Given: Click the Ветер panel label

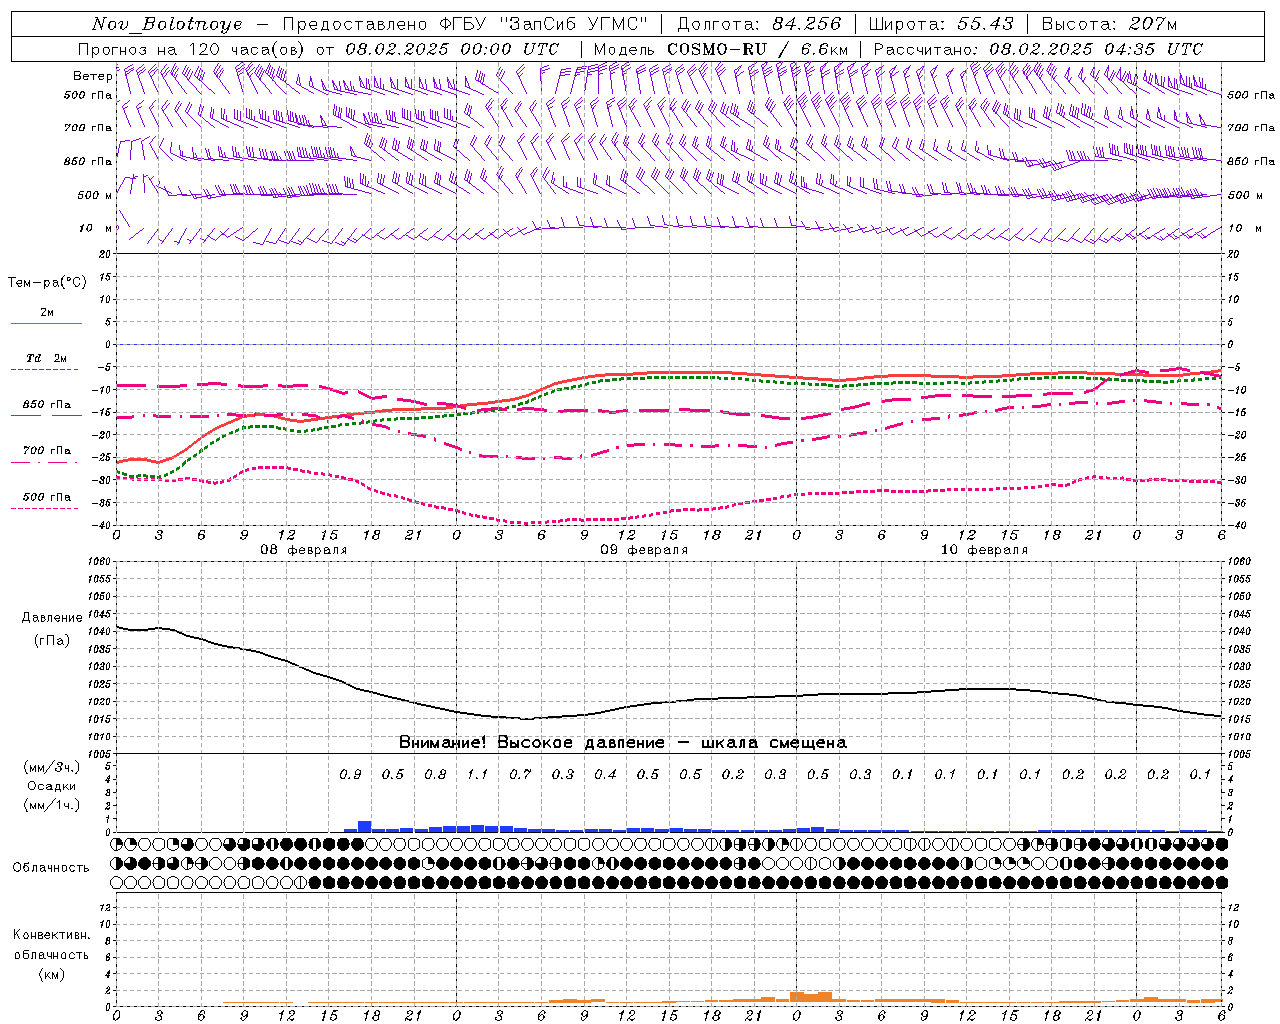Looking at the screenshot, I should point(92,76).
